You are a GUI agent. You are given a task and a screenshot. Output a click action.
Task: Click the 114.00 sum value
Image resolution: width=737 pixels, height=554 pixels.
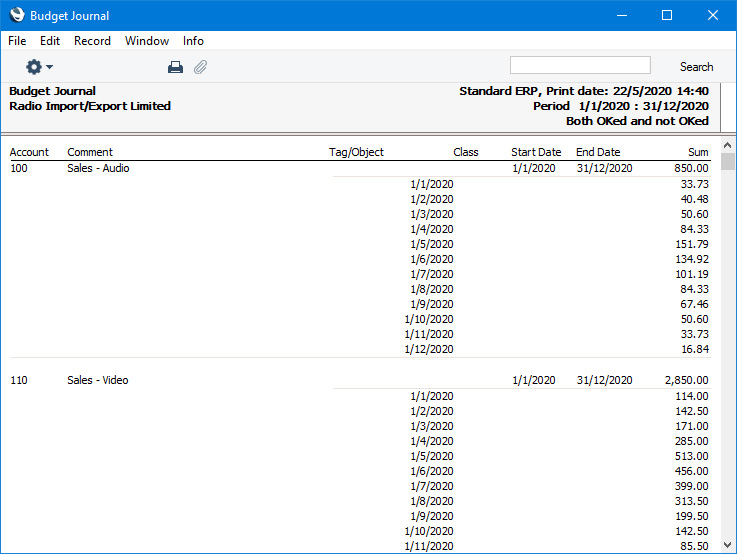click(x=691, y=396)
